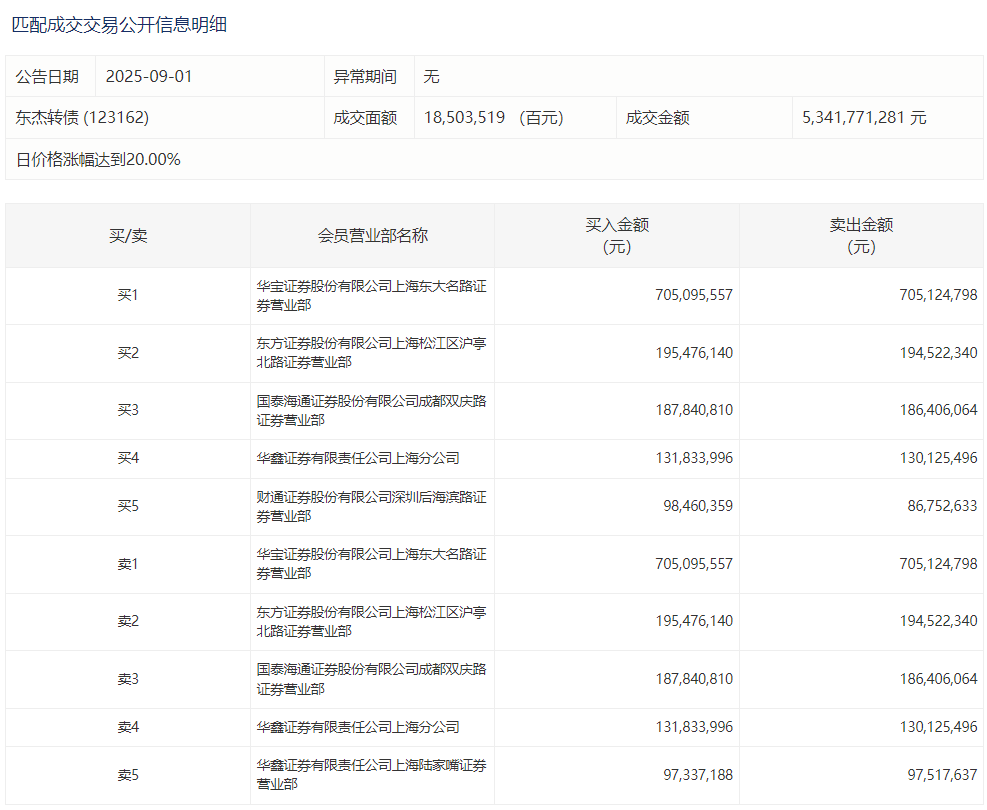Click the 买4 row label
Image resolution: width=987 pixels, height=810 pixels.
point(128,459)
